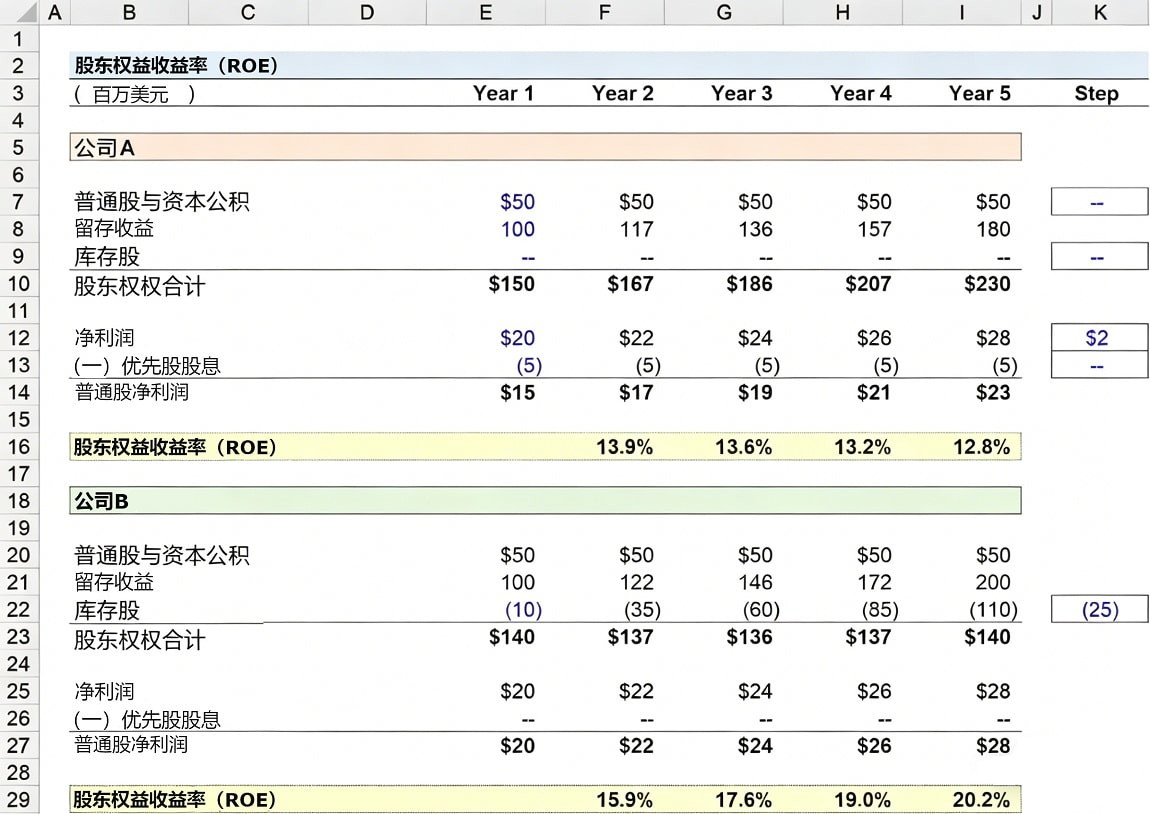The height and width of the screenshot is (814, 1150).
Task: Select column E header
Action: pyautogui.click(x=485, y=12)
